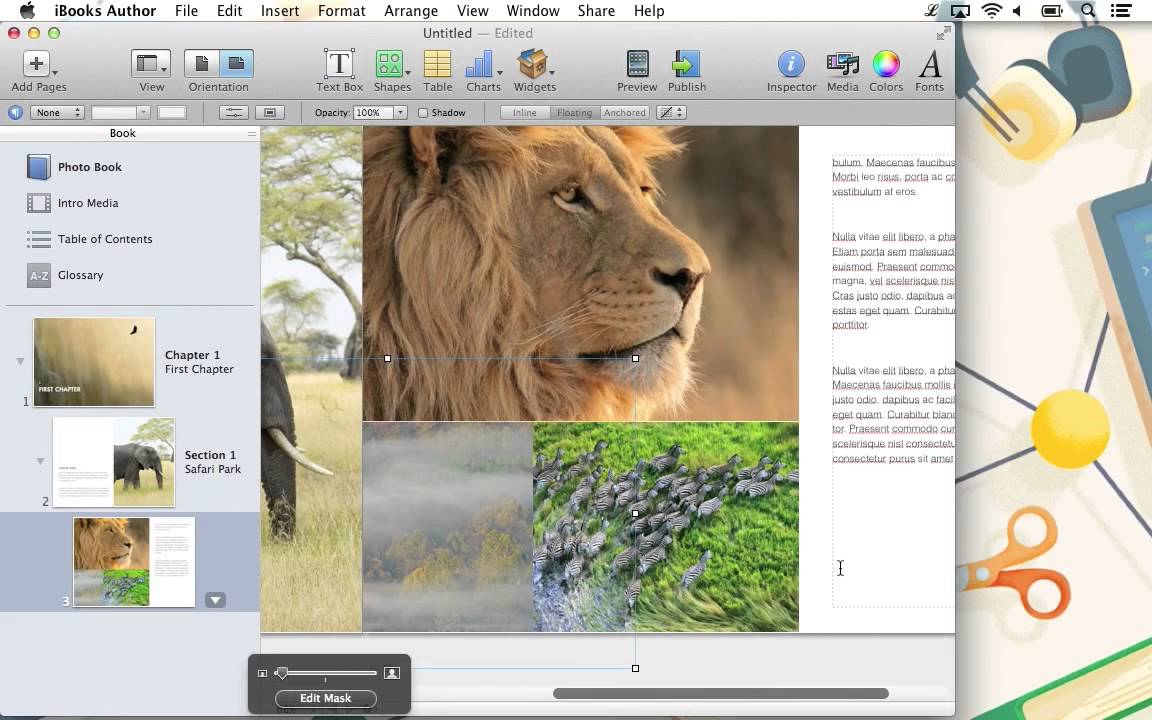Open the Arrange menu
Image resolution: width=1152 pixels, height=720 pixels.
[411, 11]
